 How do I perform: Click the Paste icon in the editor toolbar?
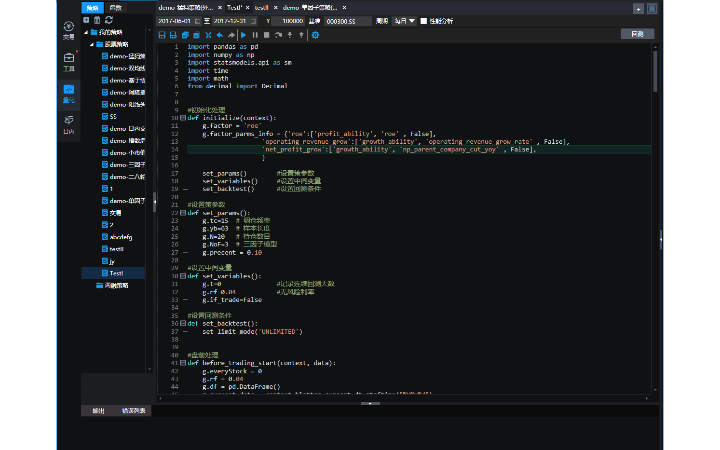point(197,35)
